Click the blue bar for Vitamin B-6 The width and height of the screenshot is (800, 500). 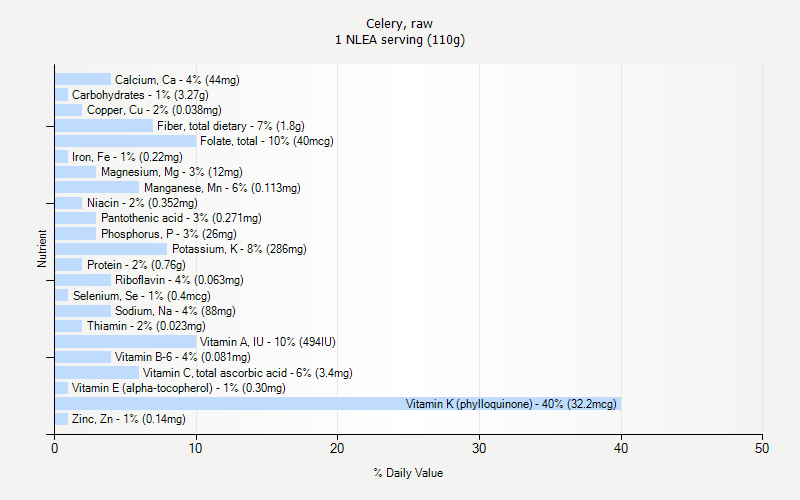point(83,357)
